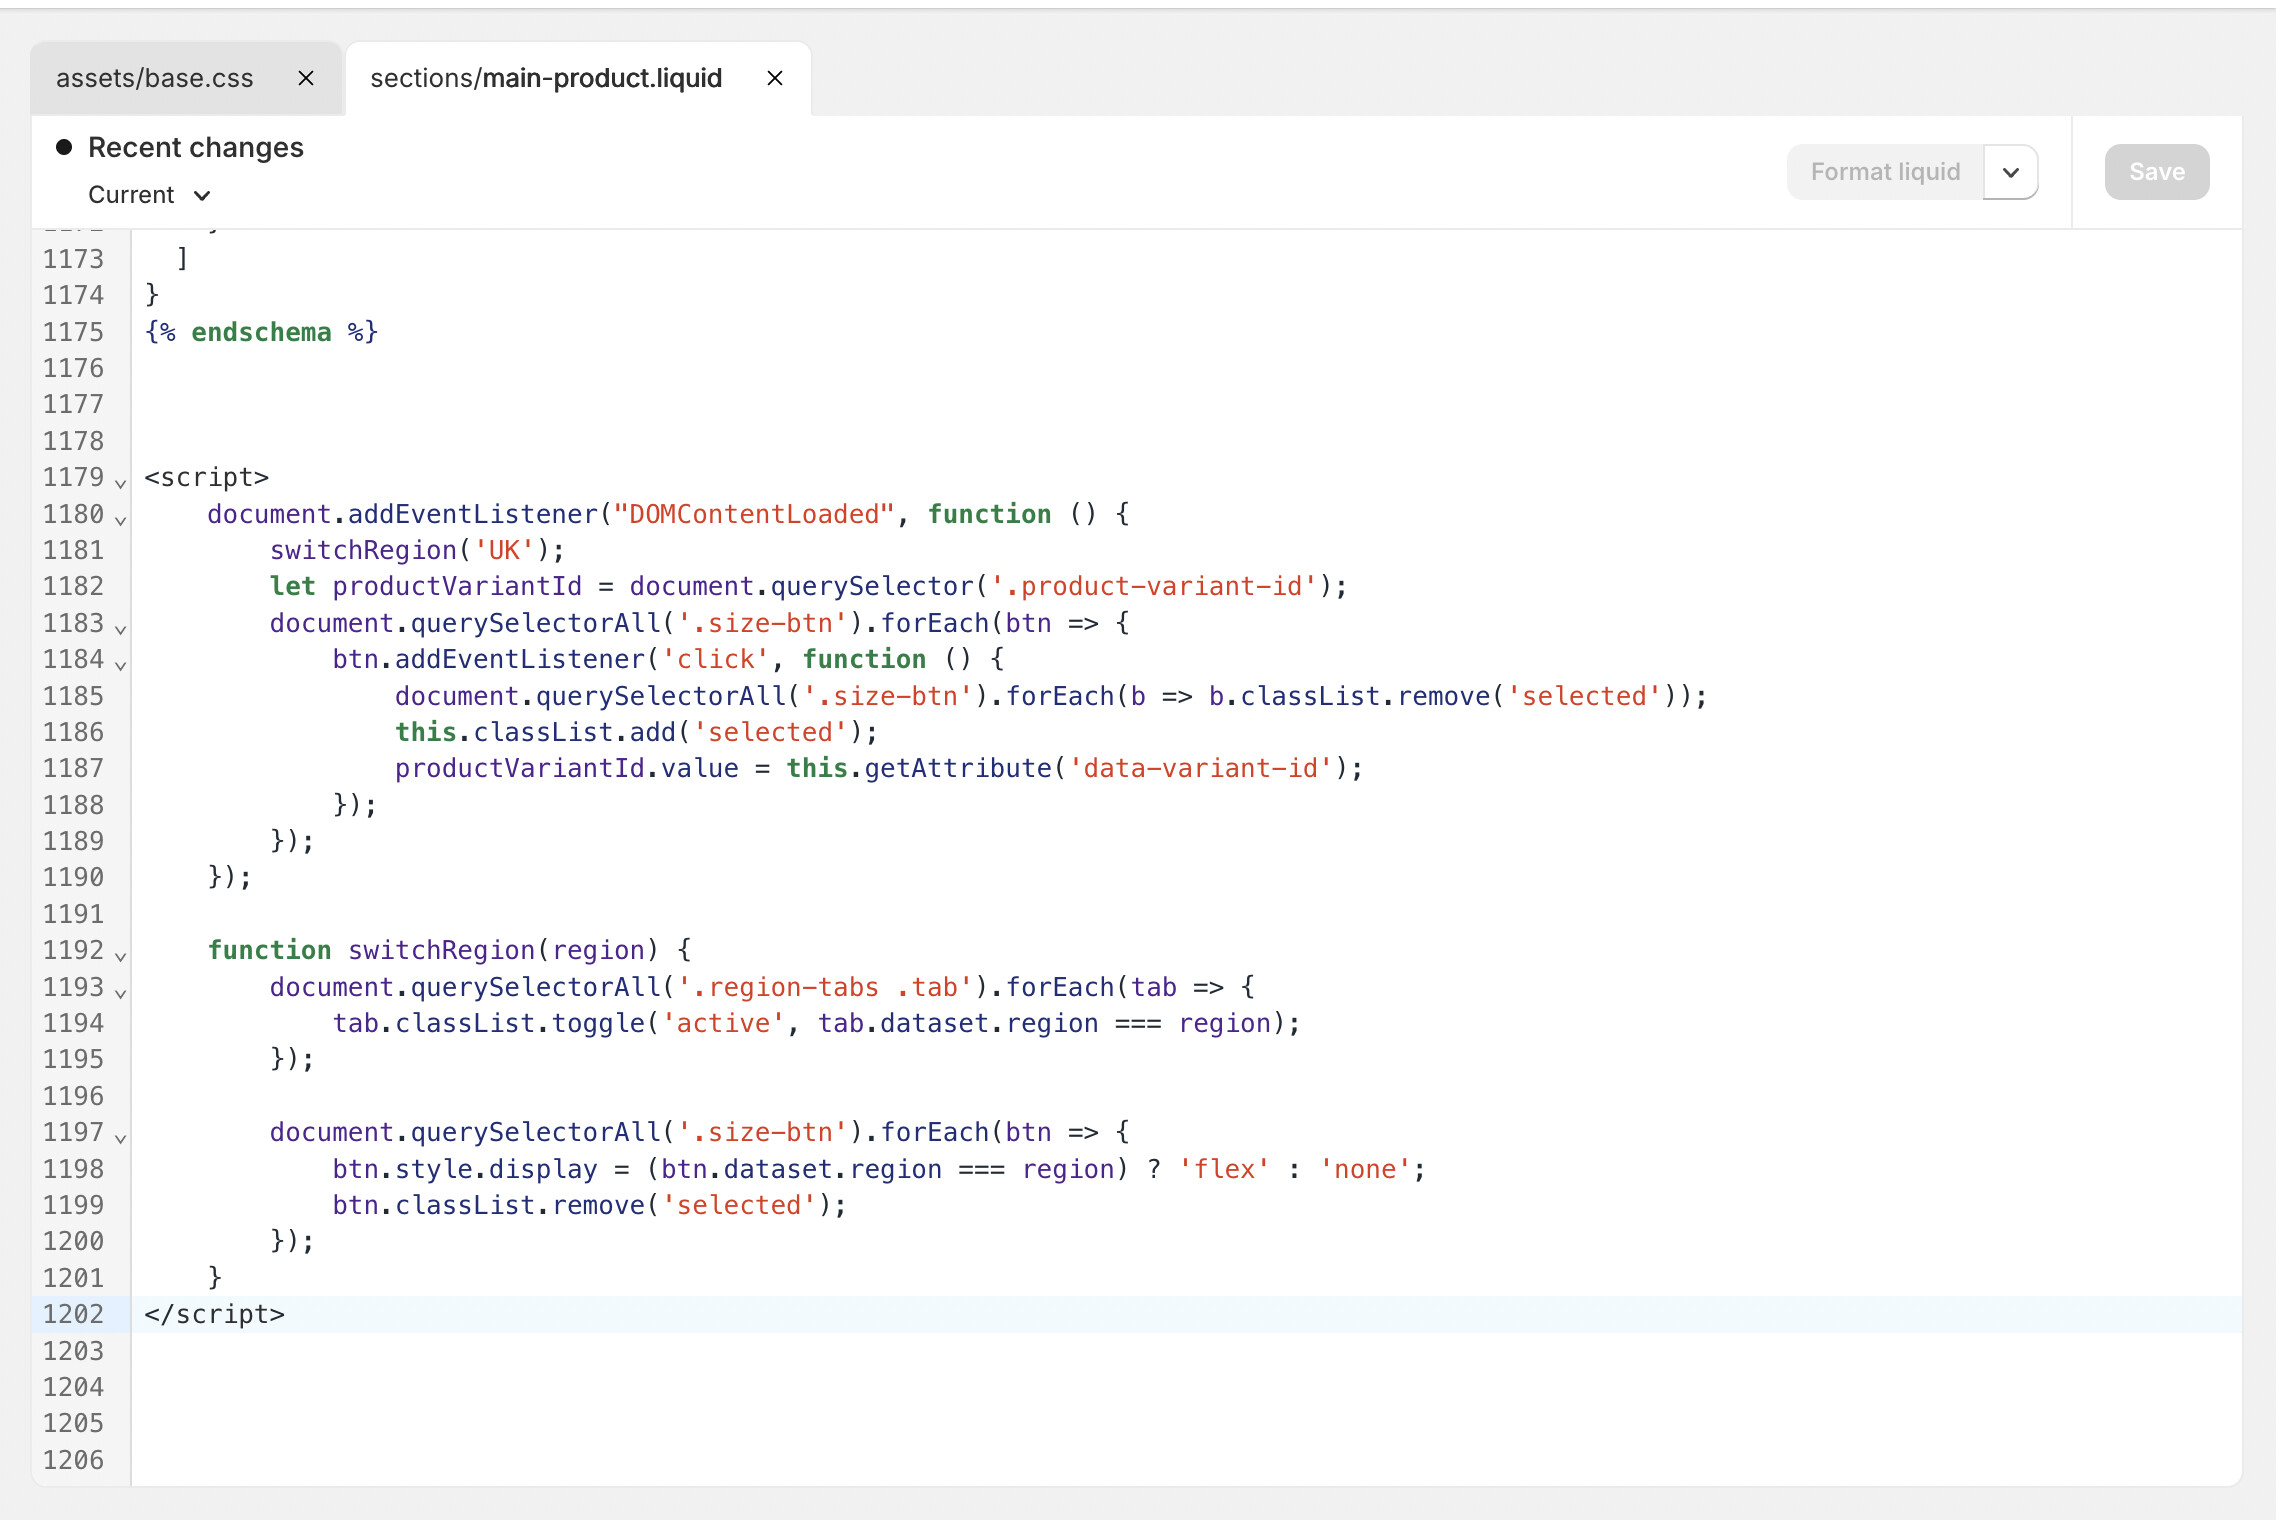Click the Recent changes heading
This screenshot has height=1520, width=2276.
196,147
